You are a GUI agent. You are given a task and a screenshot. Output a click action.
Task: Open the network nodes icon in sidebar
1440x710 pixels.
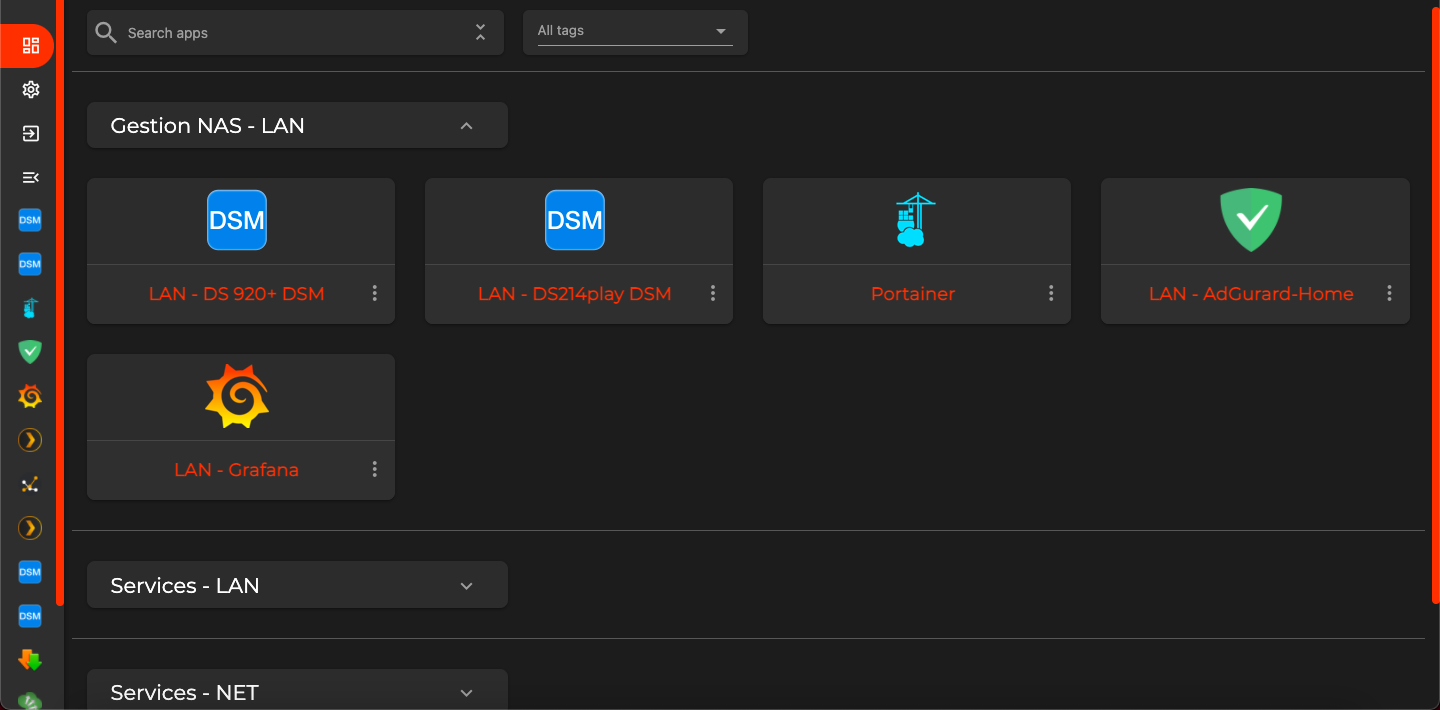(x=30, y=484)
